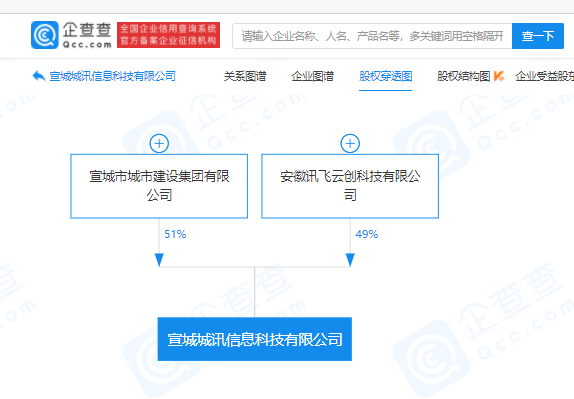The image size is (574, 399).
Task: Click the 查一下 search button
Action: (x=538, y=36)
